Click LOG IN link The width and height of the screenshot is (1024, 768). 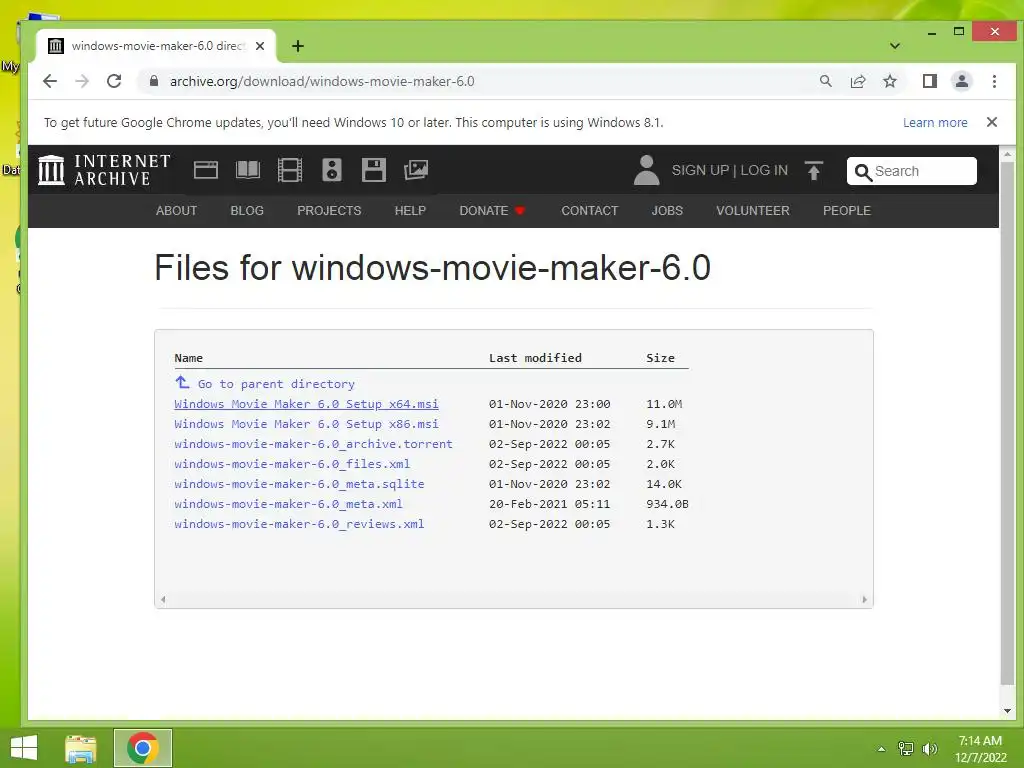(763, 170)
